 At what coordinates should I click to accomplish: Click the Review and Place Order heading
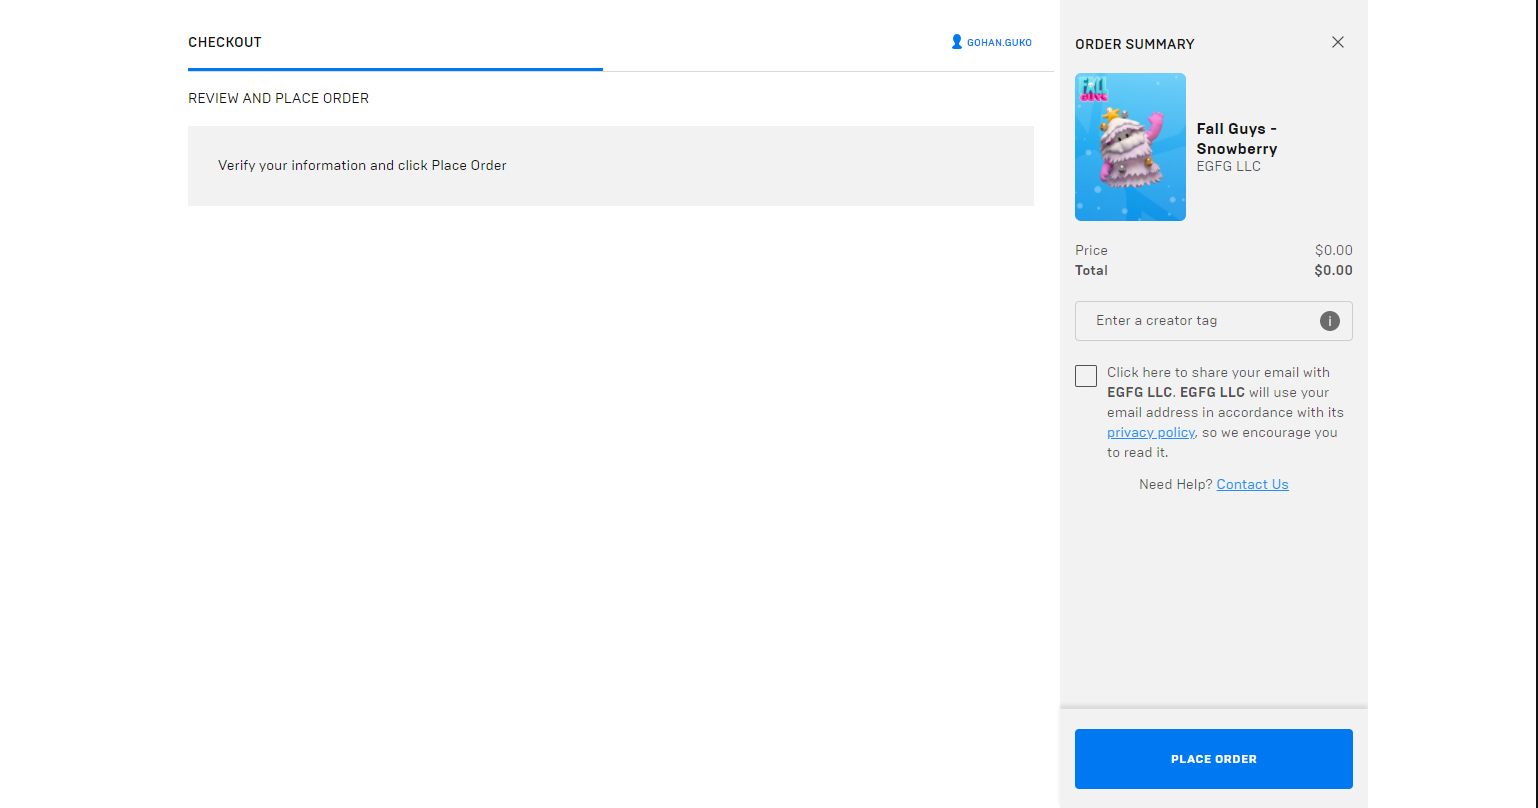[x=278, y=98]
